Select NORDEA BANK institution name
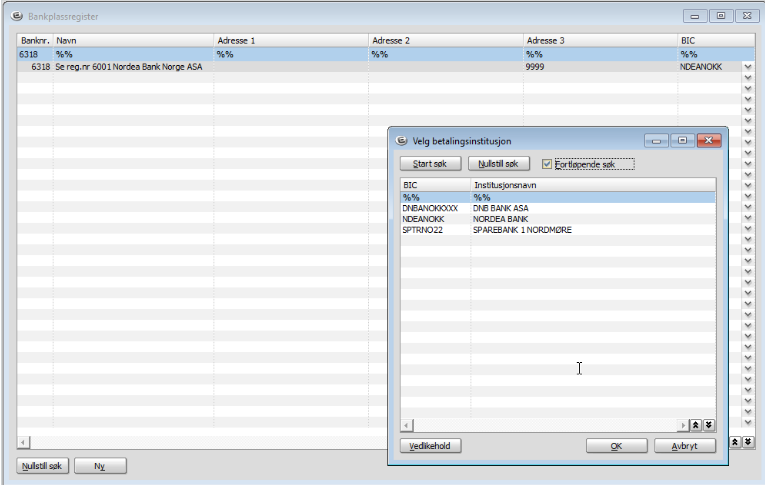The width and height of the screenshot is (765, 485). [501, 219]
